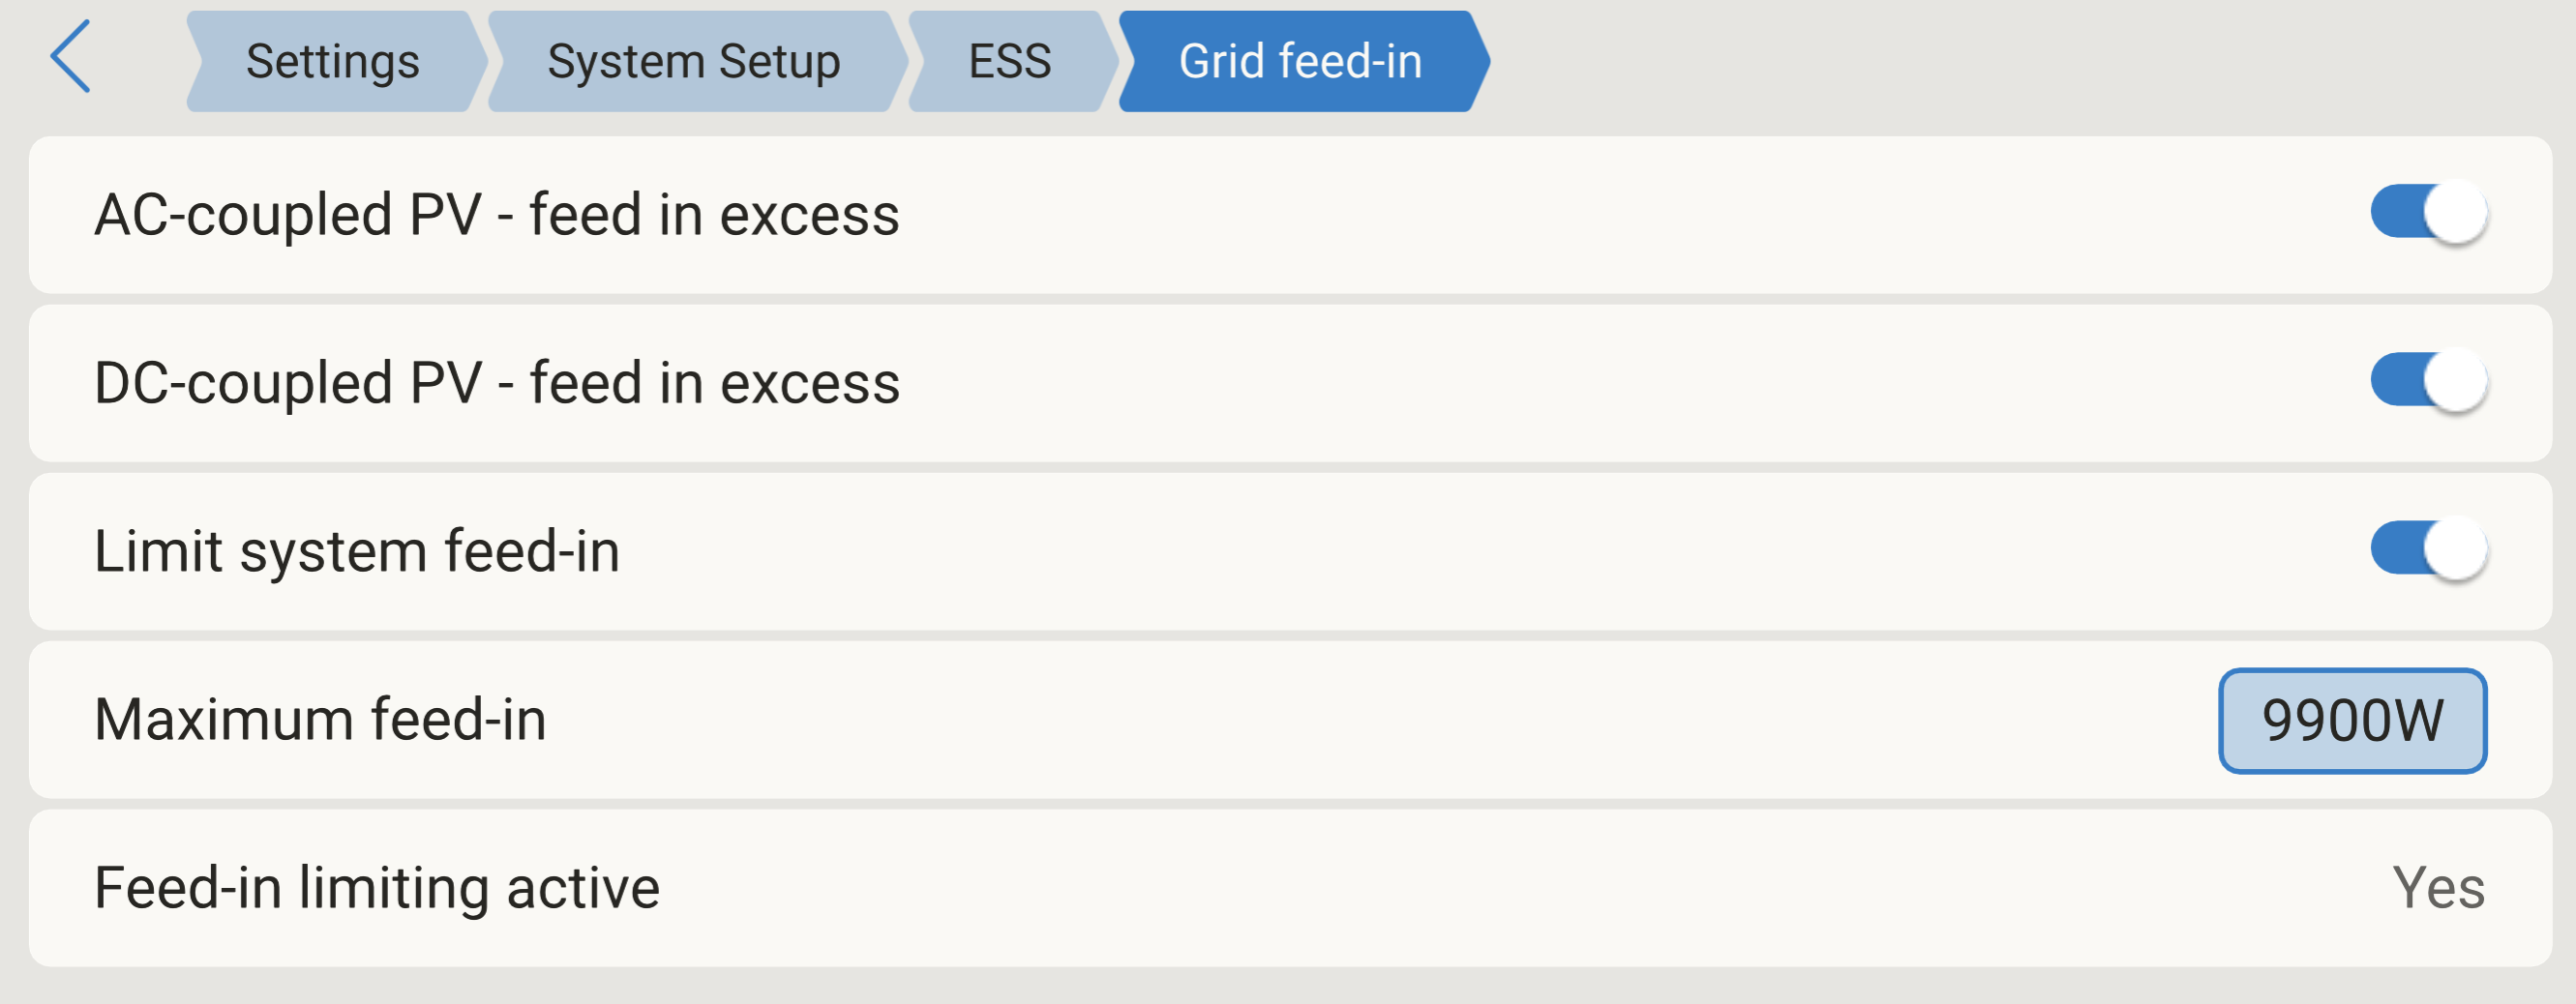Click the "Maximum feed-in" label text

320,719
